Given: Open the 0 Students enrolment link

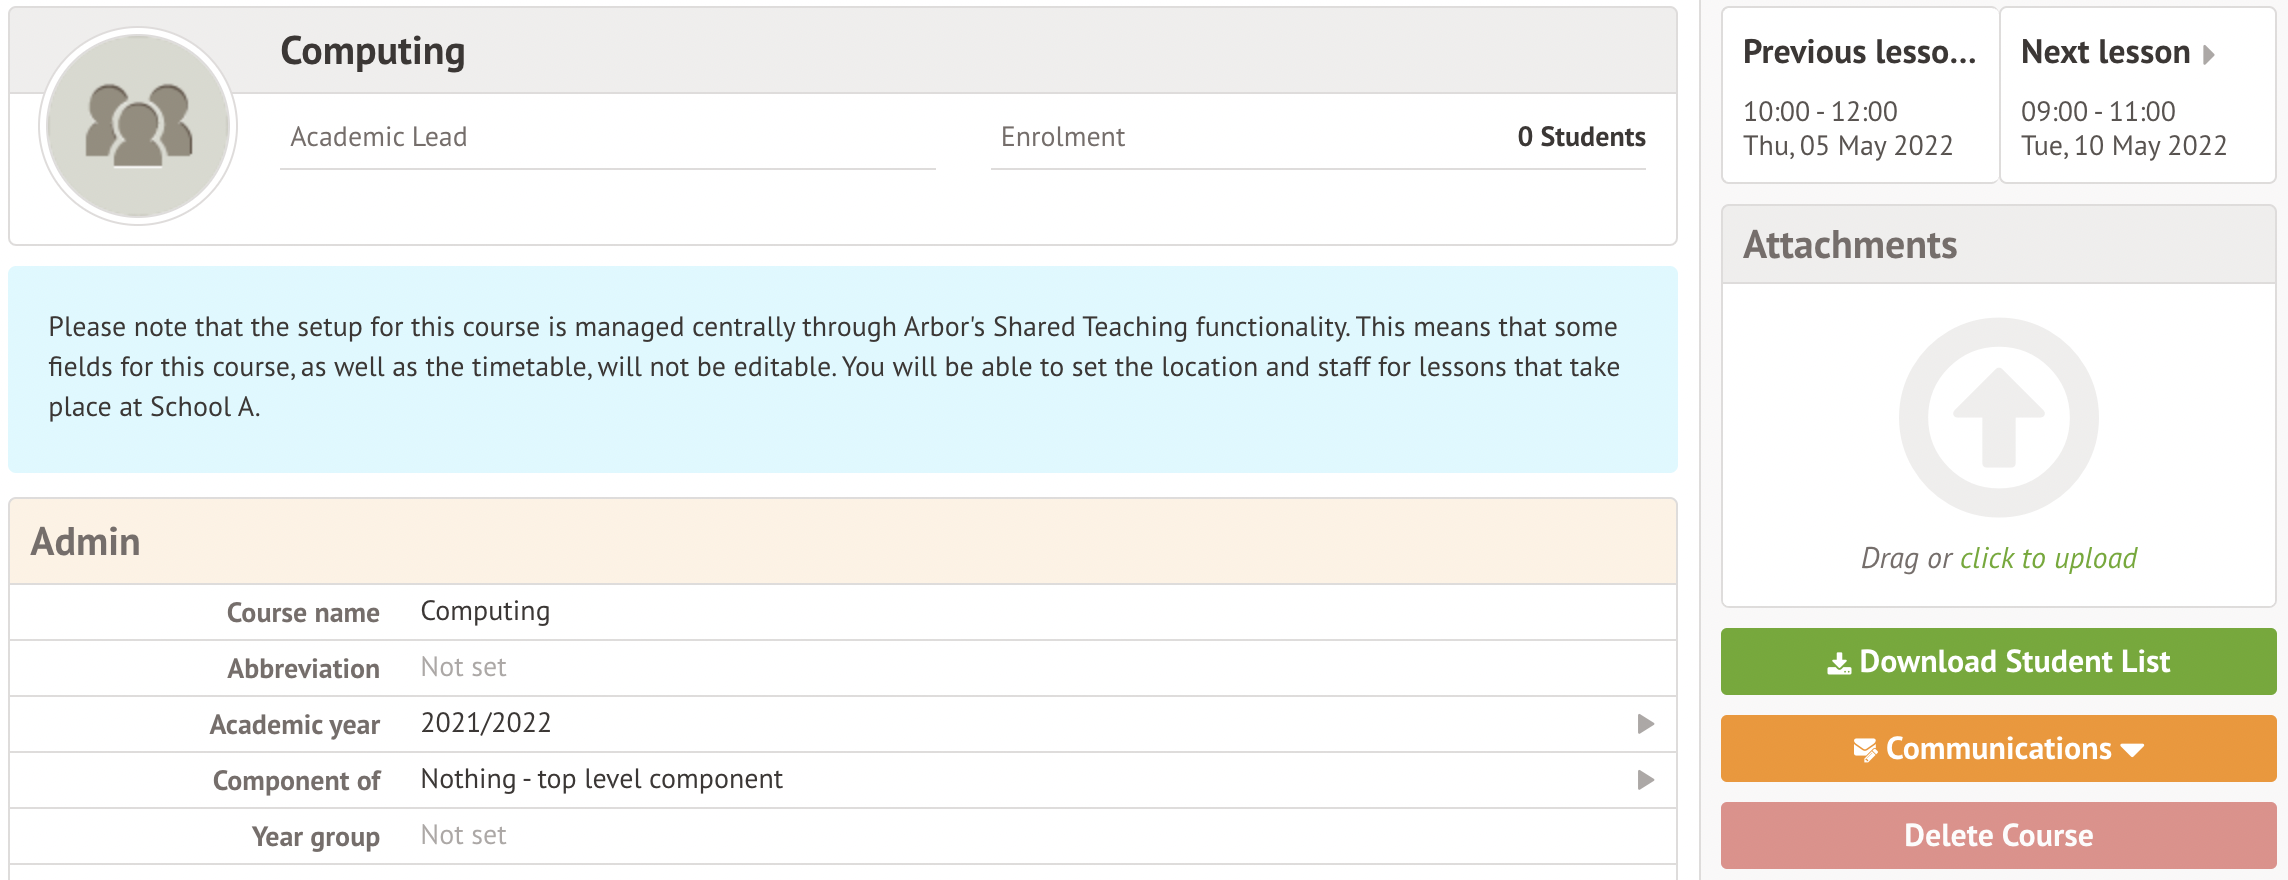Looking at the screenshot, I should [x=1581, y=136].
